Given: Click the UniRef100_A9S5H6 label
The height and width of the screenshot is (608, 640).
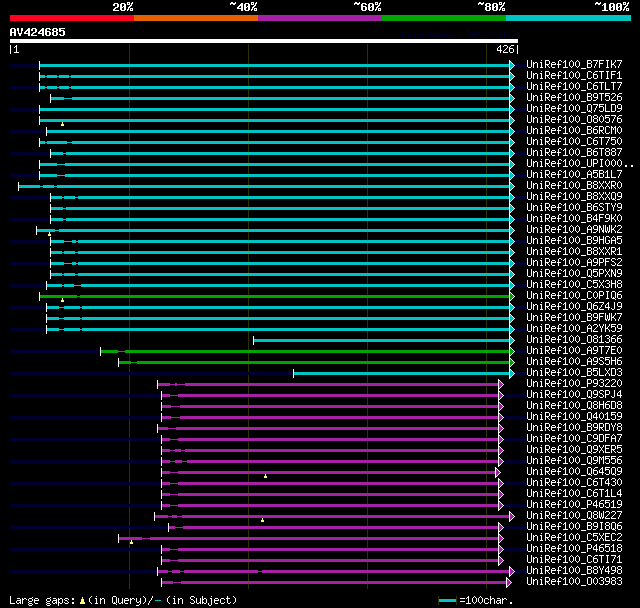Looking at the screenshot, I should (574, 362).
